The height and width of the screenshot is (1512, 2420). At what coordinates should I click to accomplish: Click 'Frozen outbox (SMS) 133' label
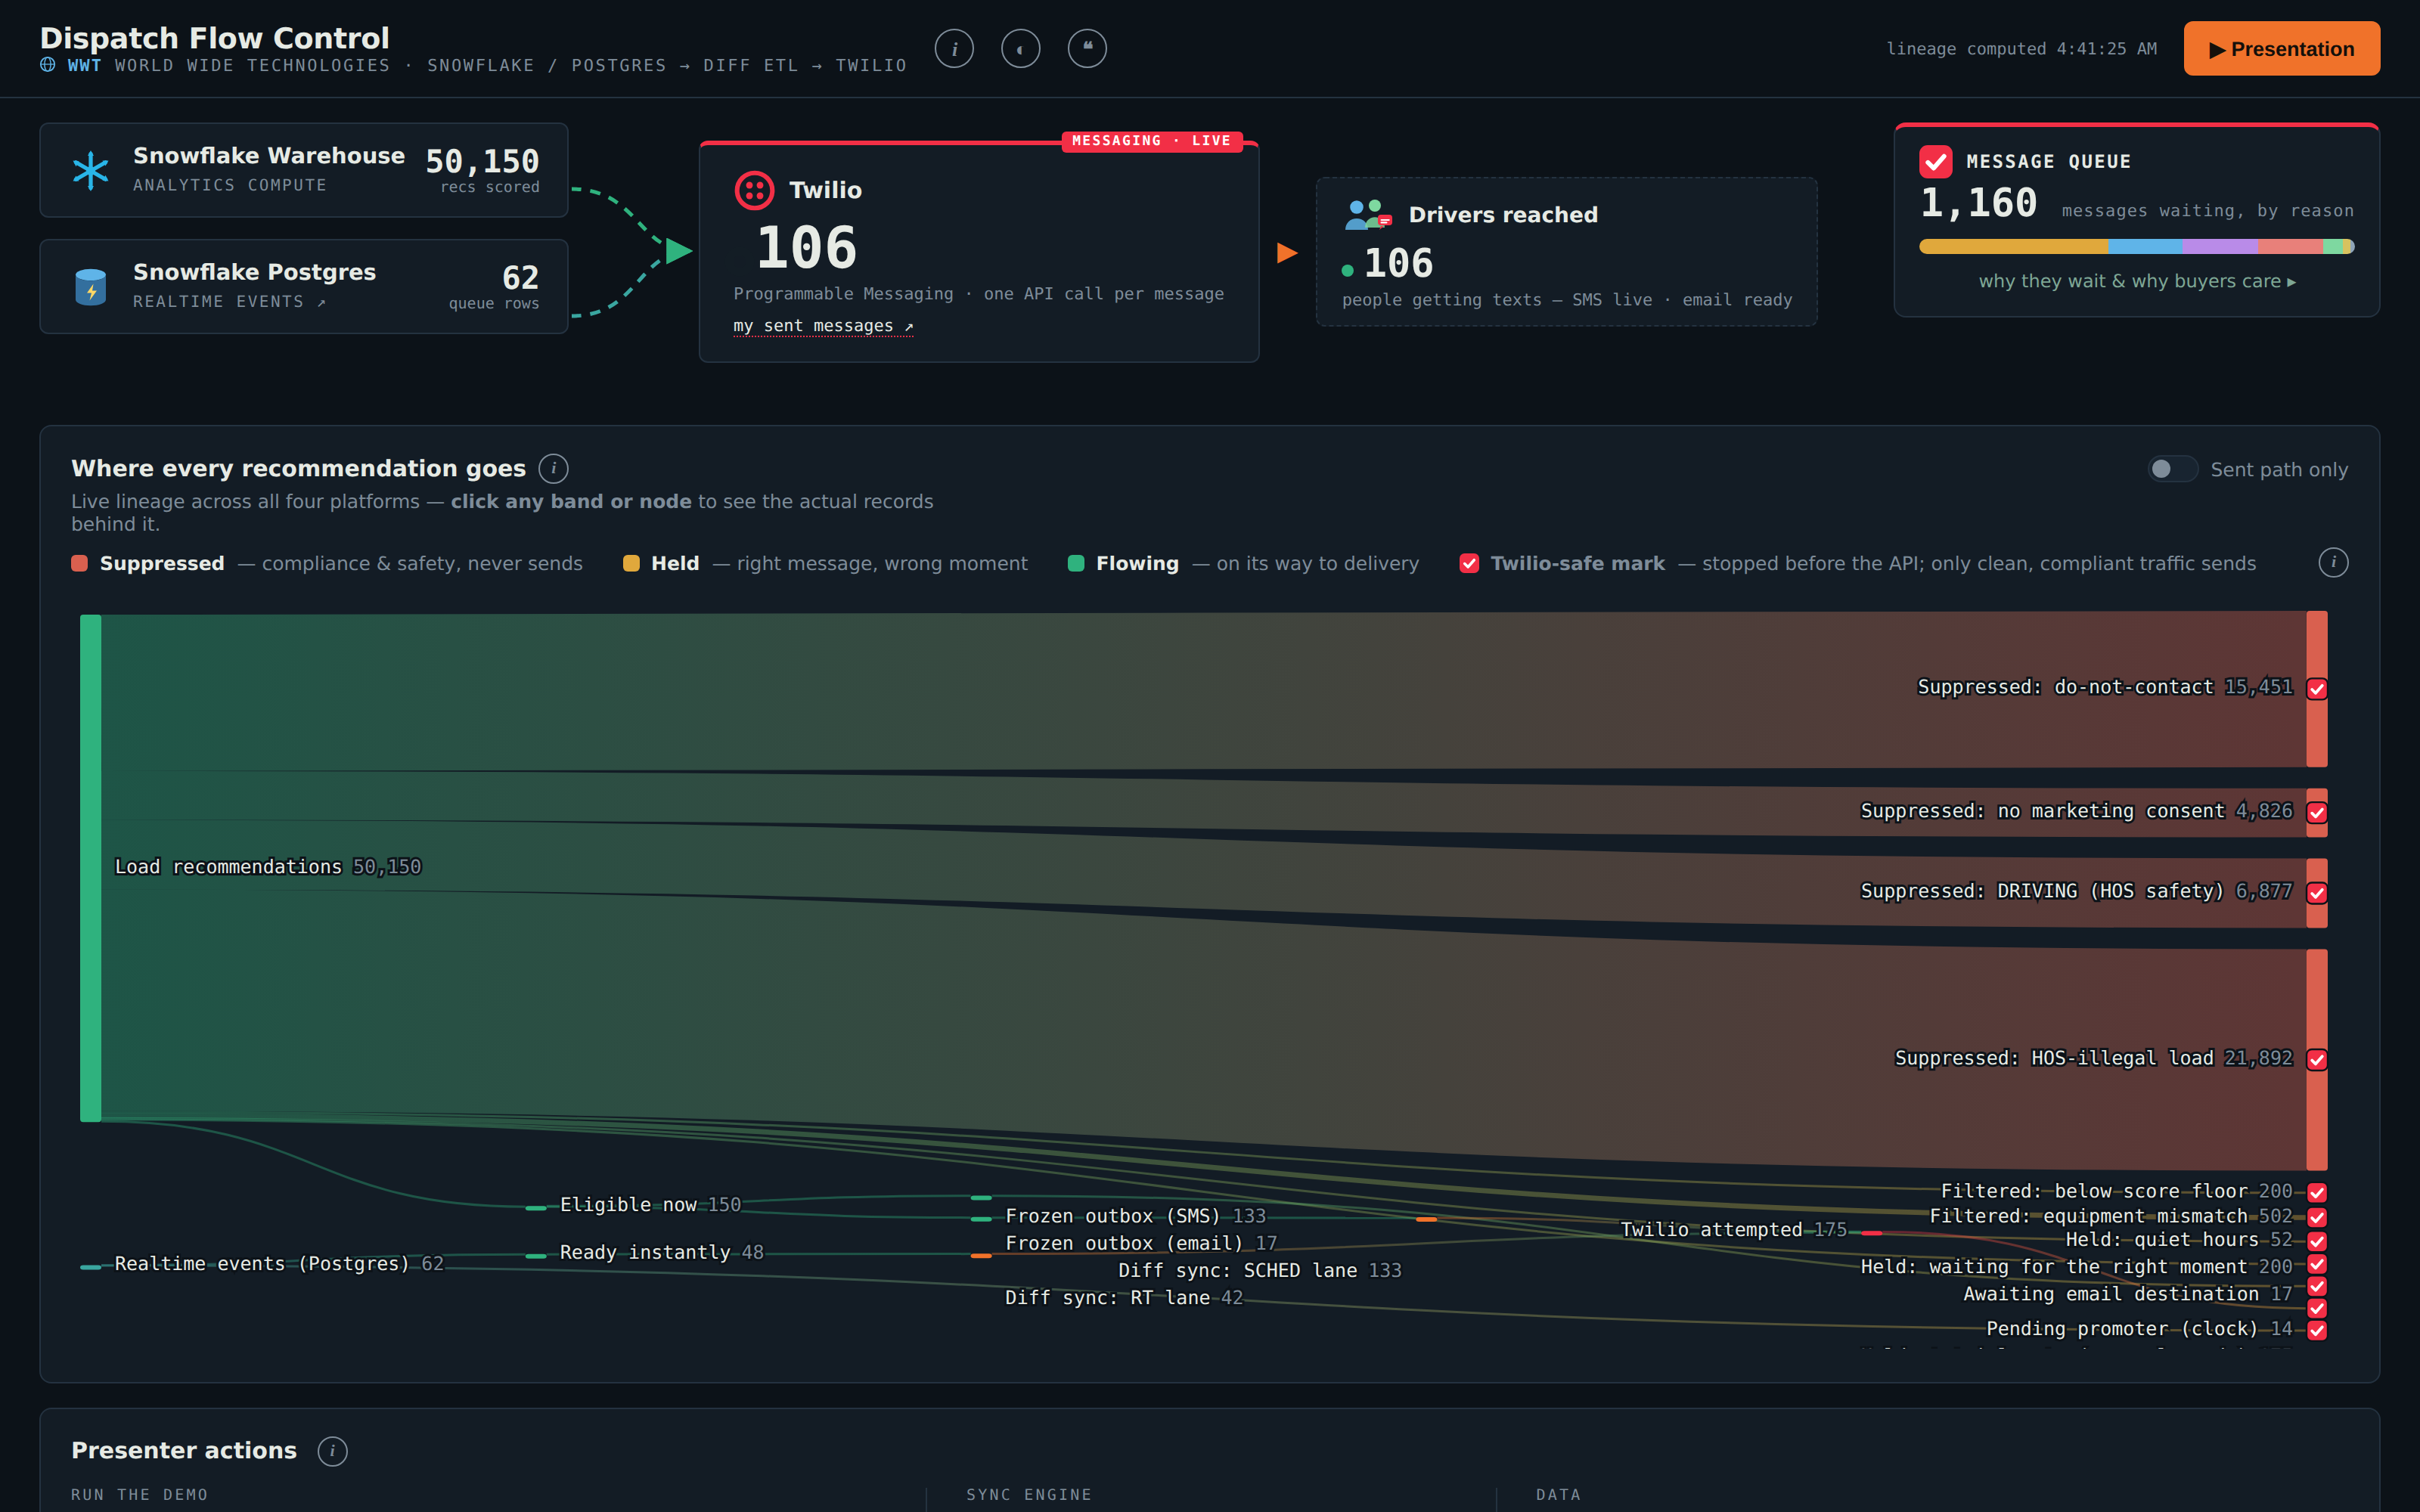(x=1135, y=1215)
